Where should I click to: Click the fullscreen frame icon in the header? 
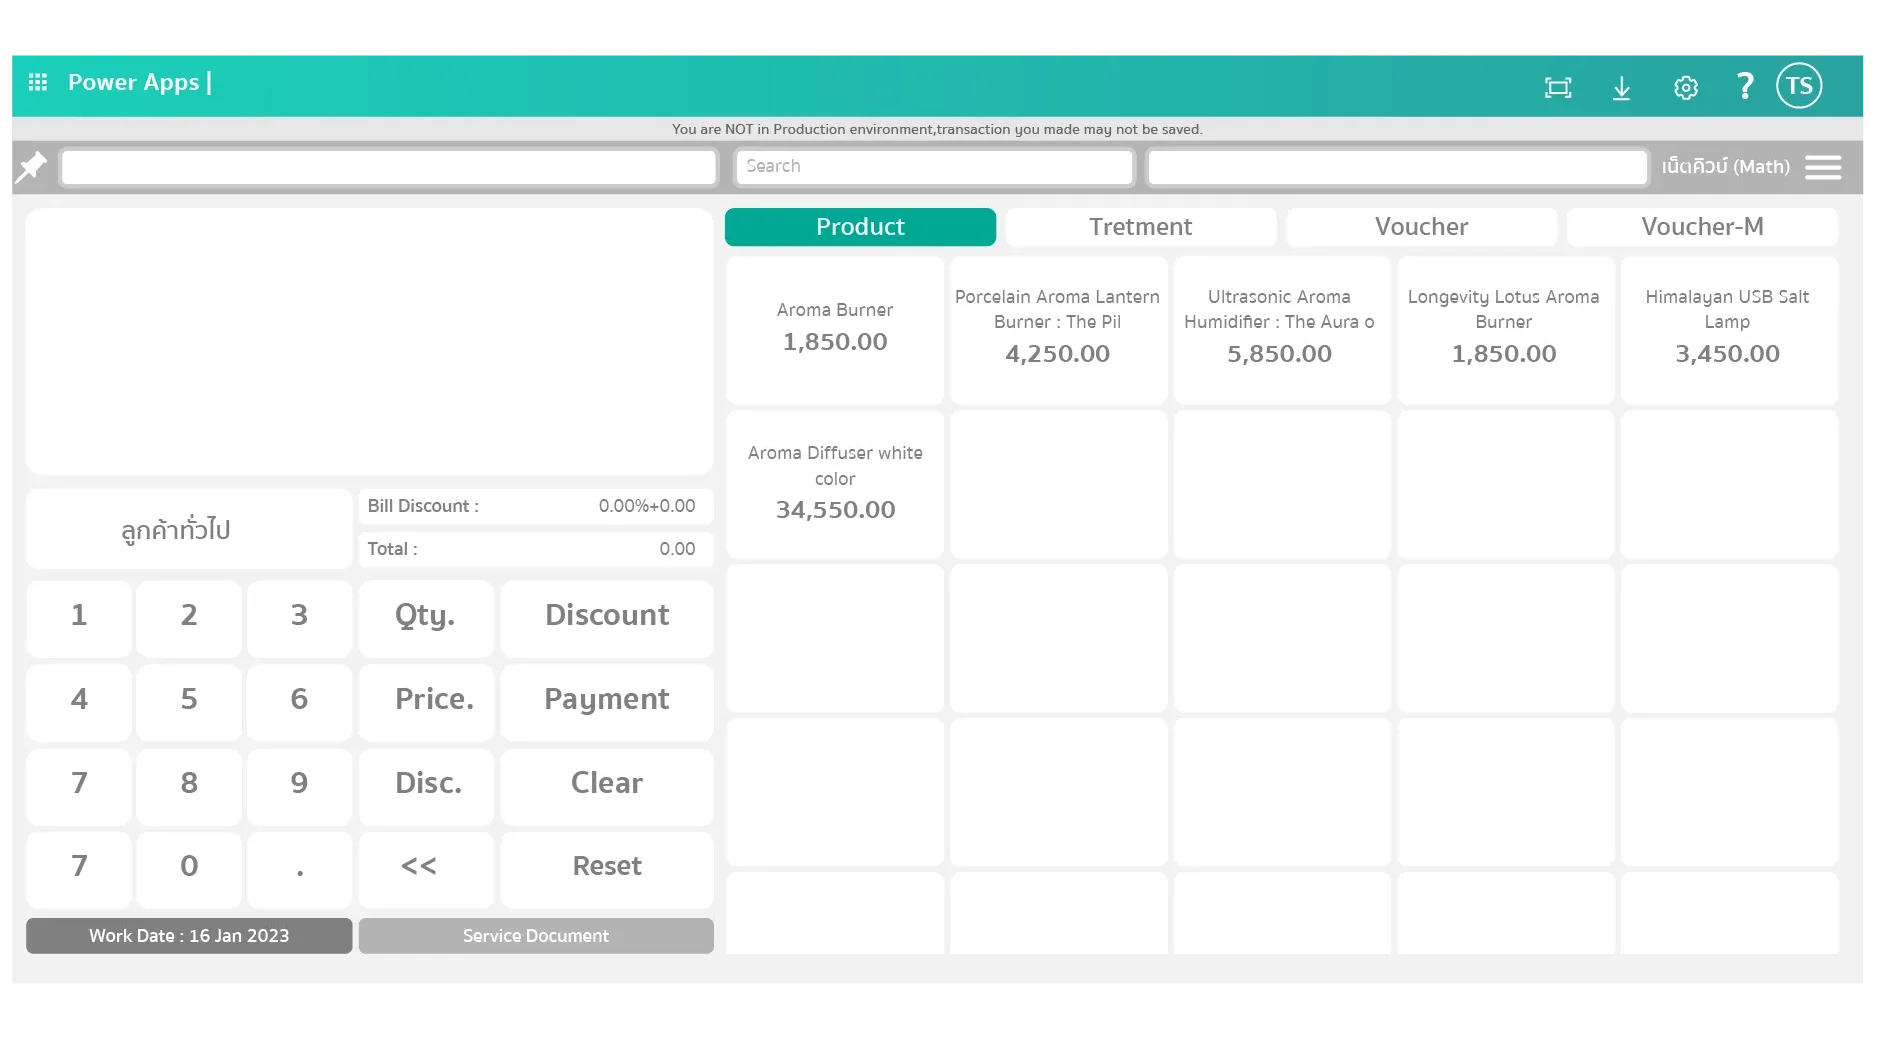point(1557,88)
